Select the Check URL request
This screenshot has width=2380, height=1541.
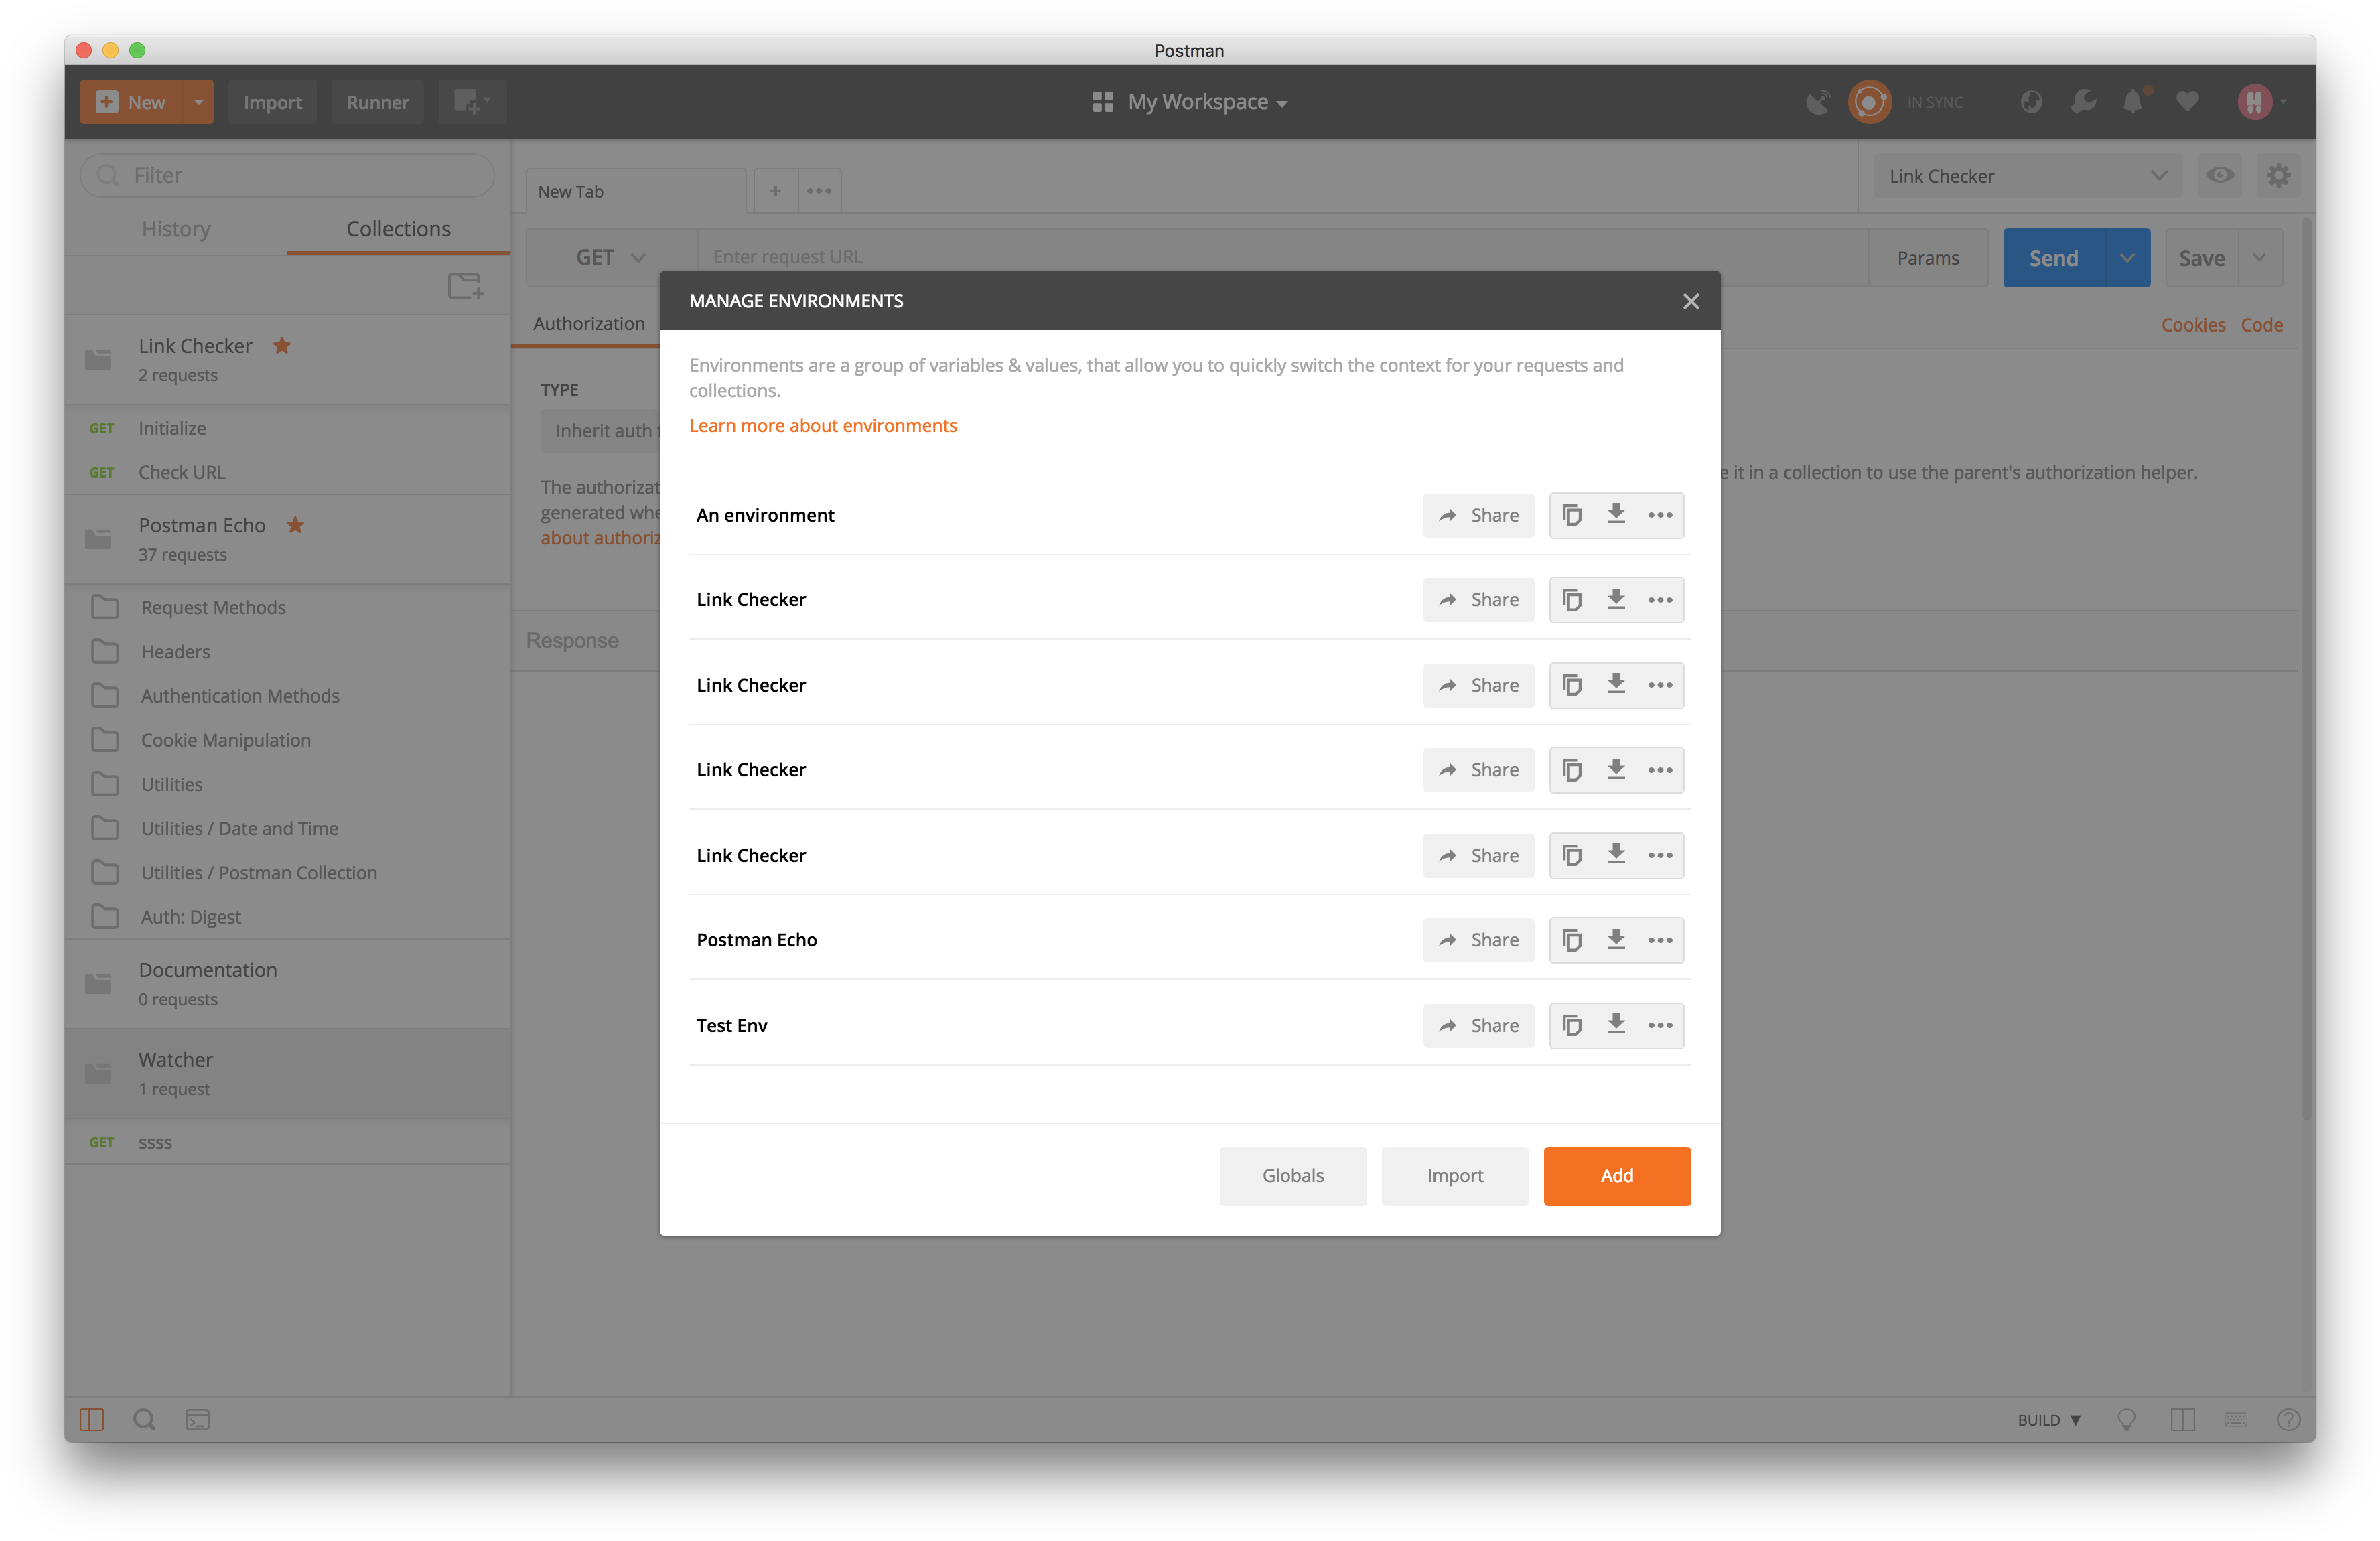pyautogui.click(x=288, y=472)
